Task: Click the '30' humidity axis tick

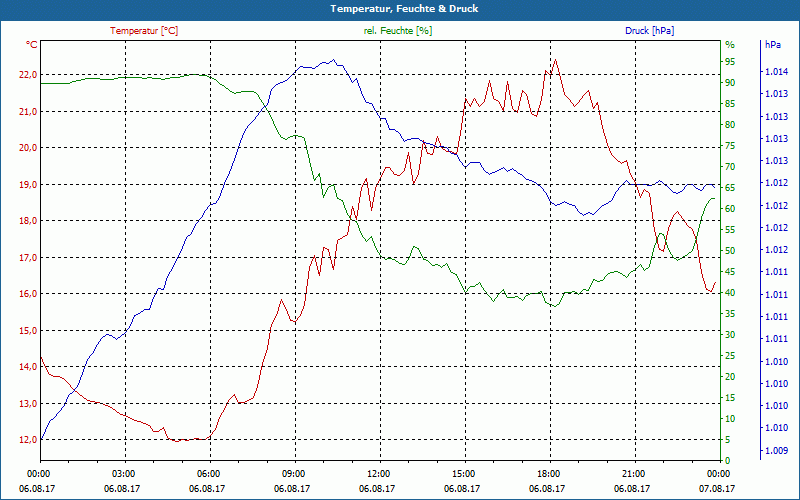Action: [x=730, y=335]
